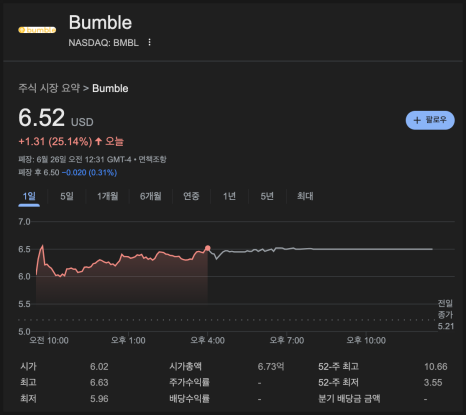Click the 팔로우 follow button
The height and width of the screenshot is (415, 466).
[x=430, y=120]
